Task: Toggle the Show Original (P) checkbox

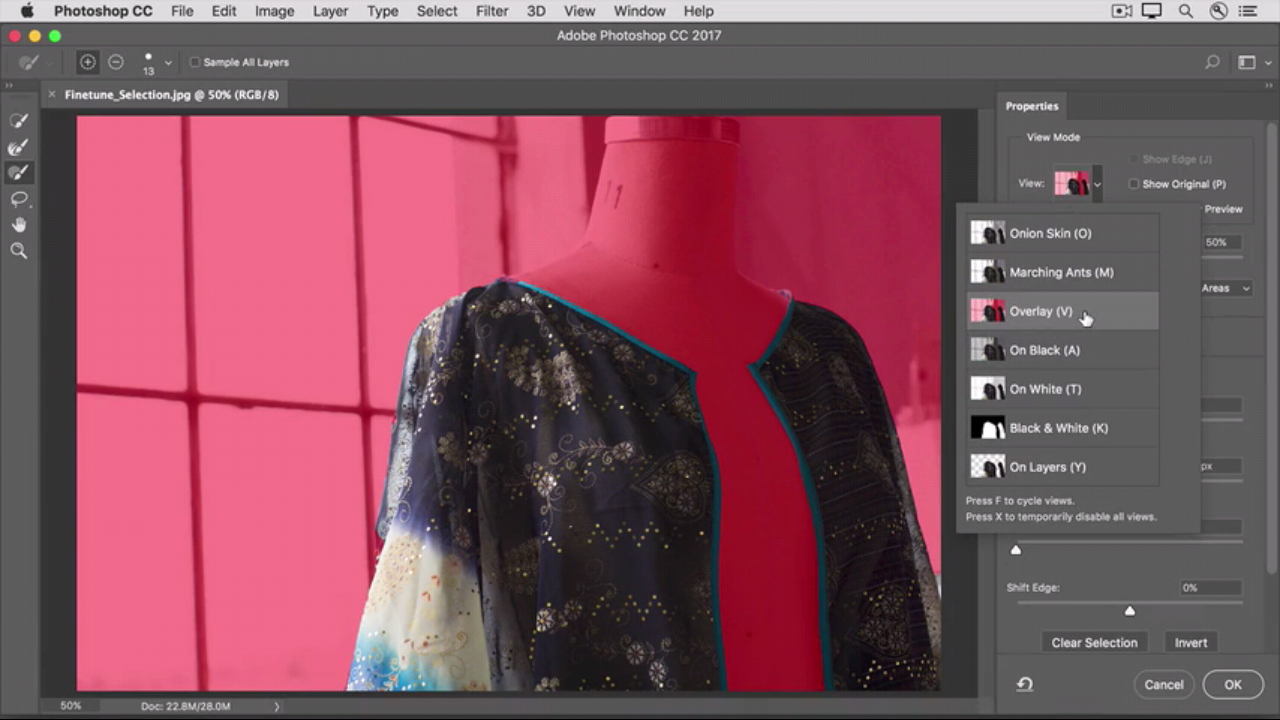Action: 1133,184
